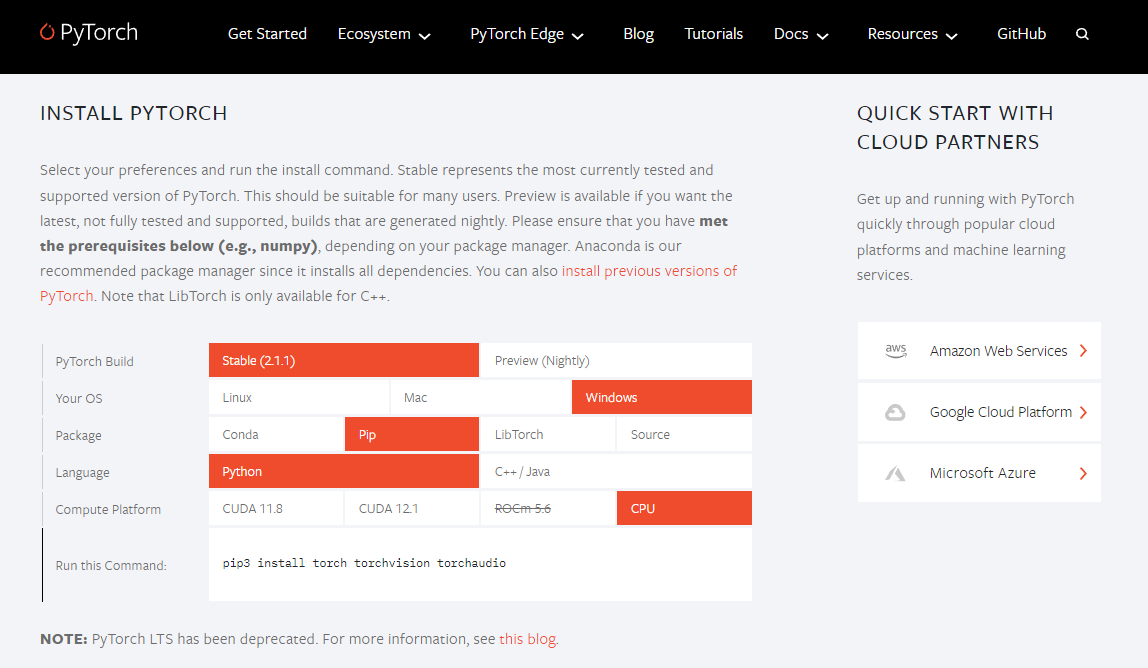Select the Source package option
The image size is (1148, 668).
[684, 434]
